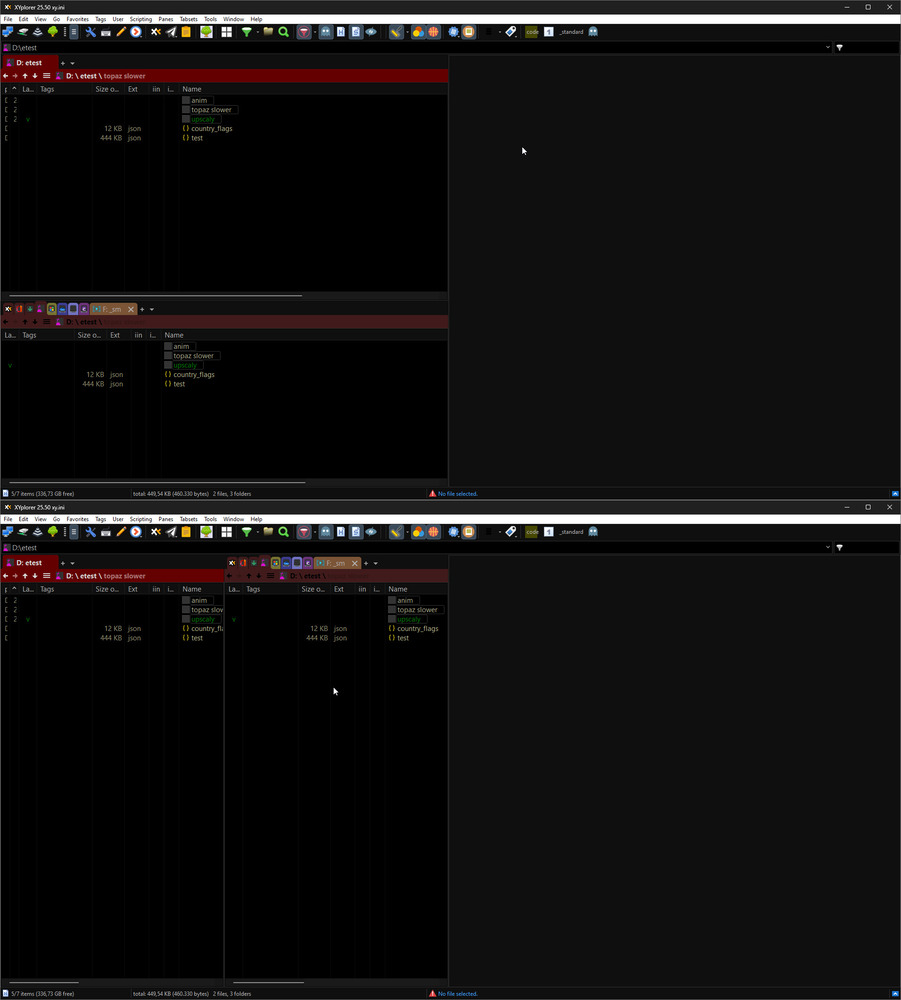Click the magnifying glass search icon in bottom window toolbar
Viewport: 901px width, 1000px height.
coord(284,532)
